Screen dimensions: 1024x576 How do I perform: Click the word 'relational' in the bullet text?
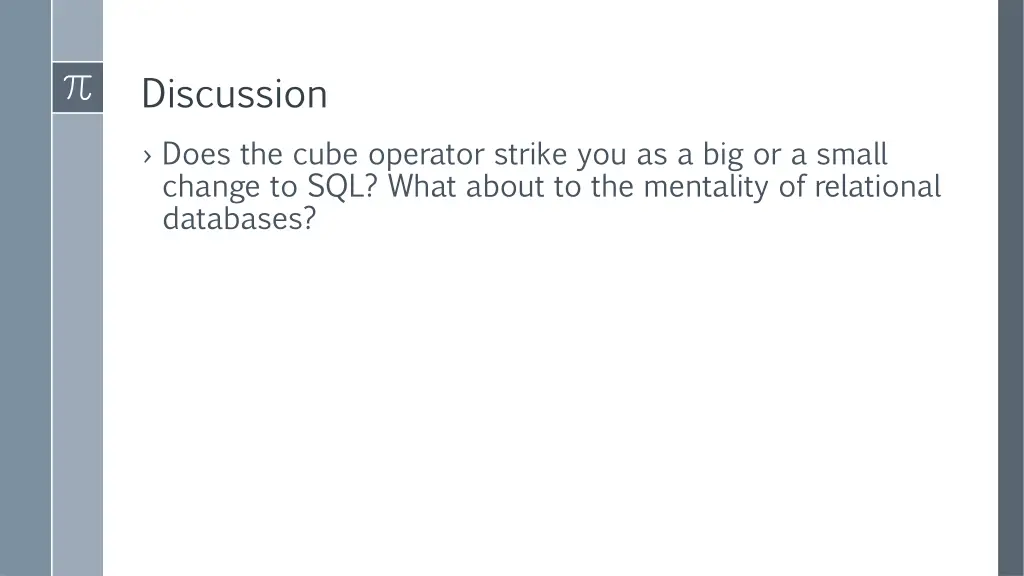[878, 186]
